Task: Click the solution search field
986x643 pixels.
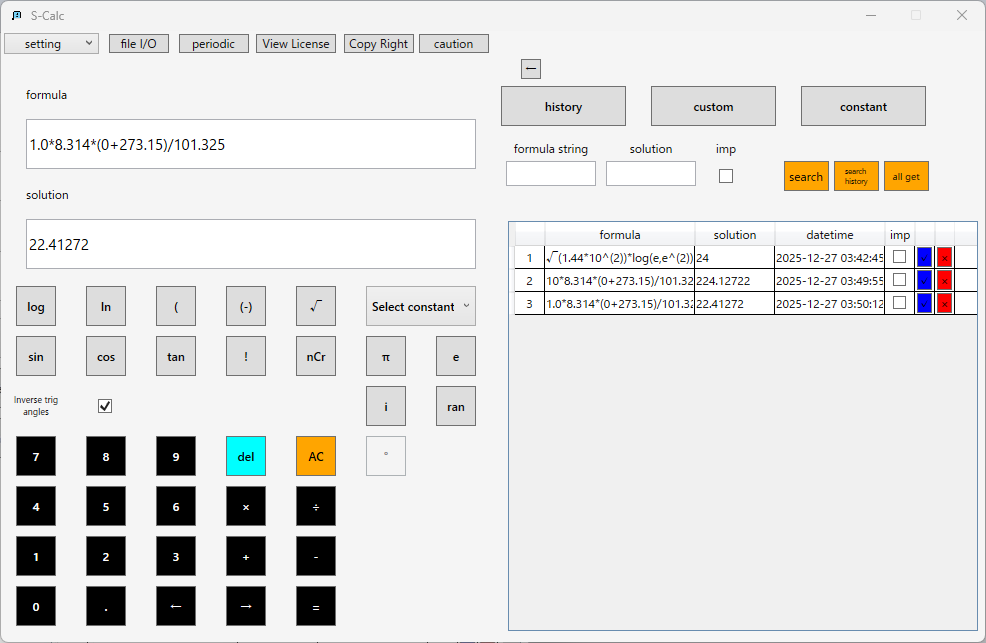Action: (x=651, y=173)
